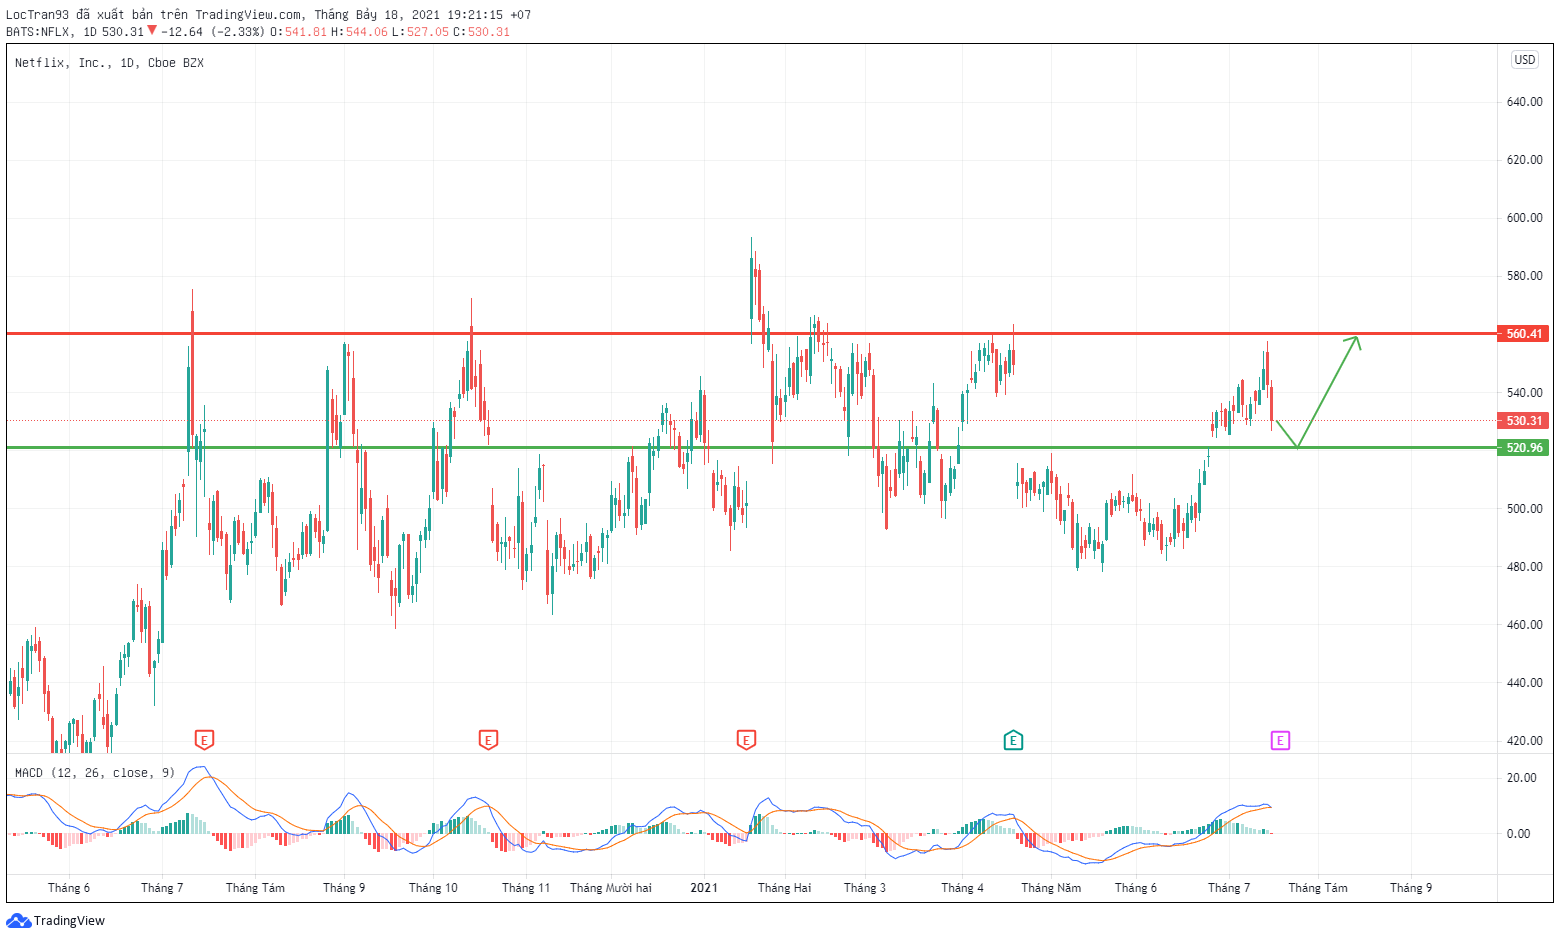The image size is (1560, 939).
Task: Click the Tháng 11 time axis label
Action: pyautogui.click(x=526, y=888)
